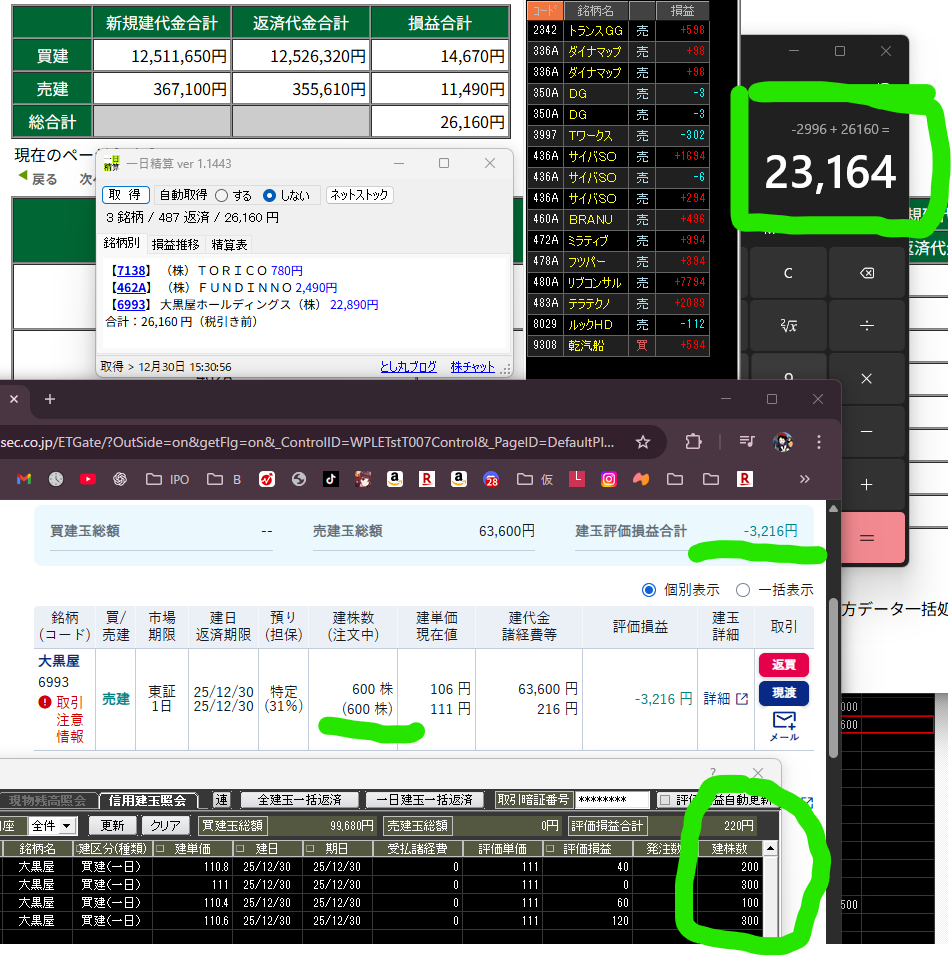Open the YouTube bookmark icon

click(x=87, y=479)
